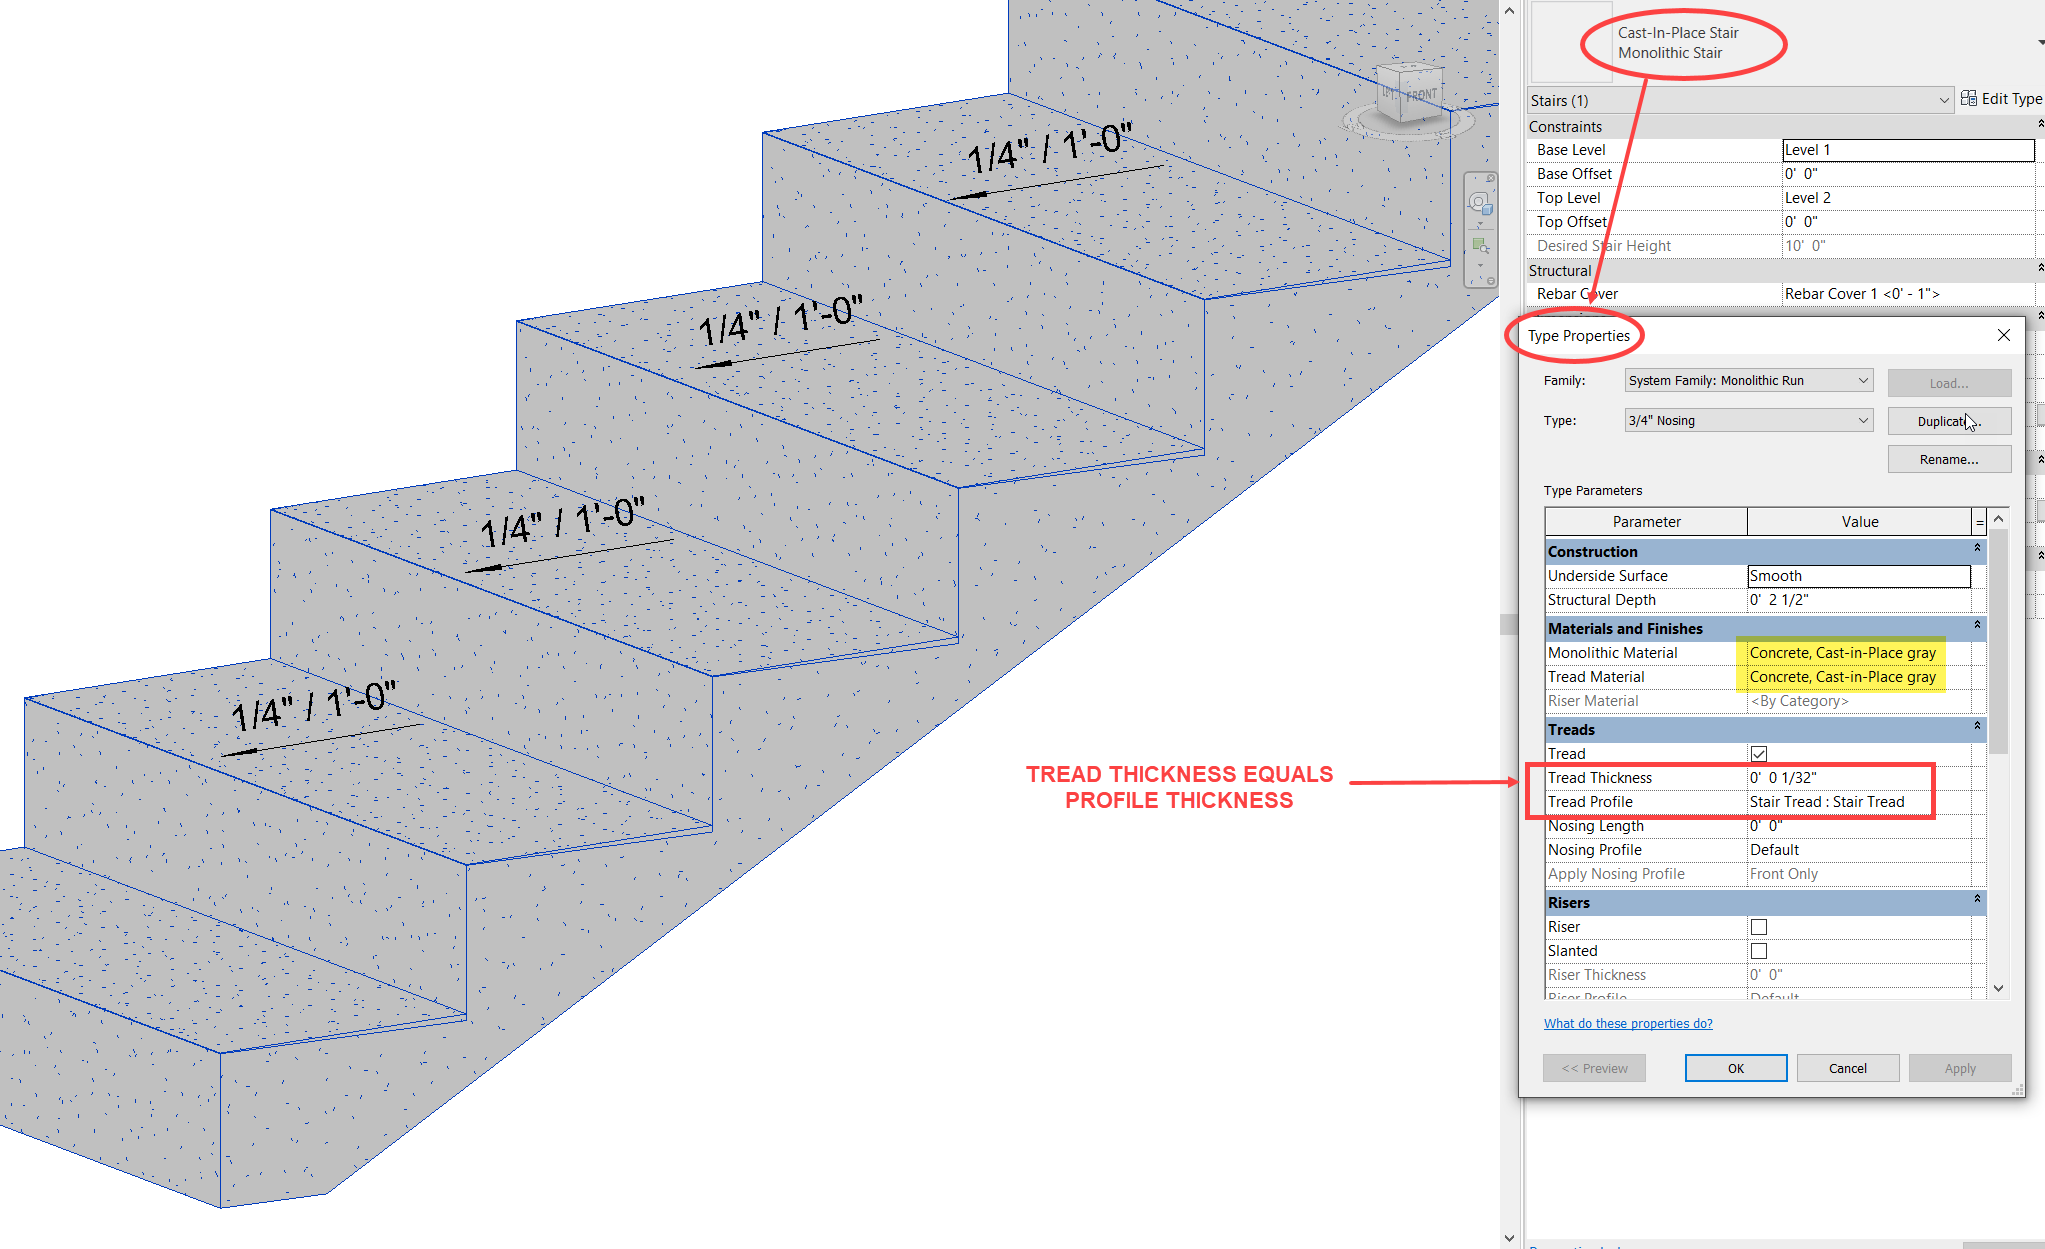Click the Edit Type icon

1970,98
